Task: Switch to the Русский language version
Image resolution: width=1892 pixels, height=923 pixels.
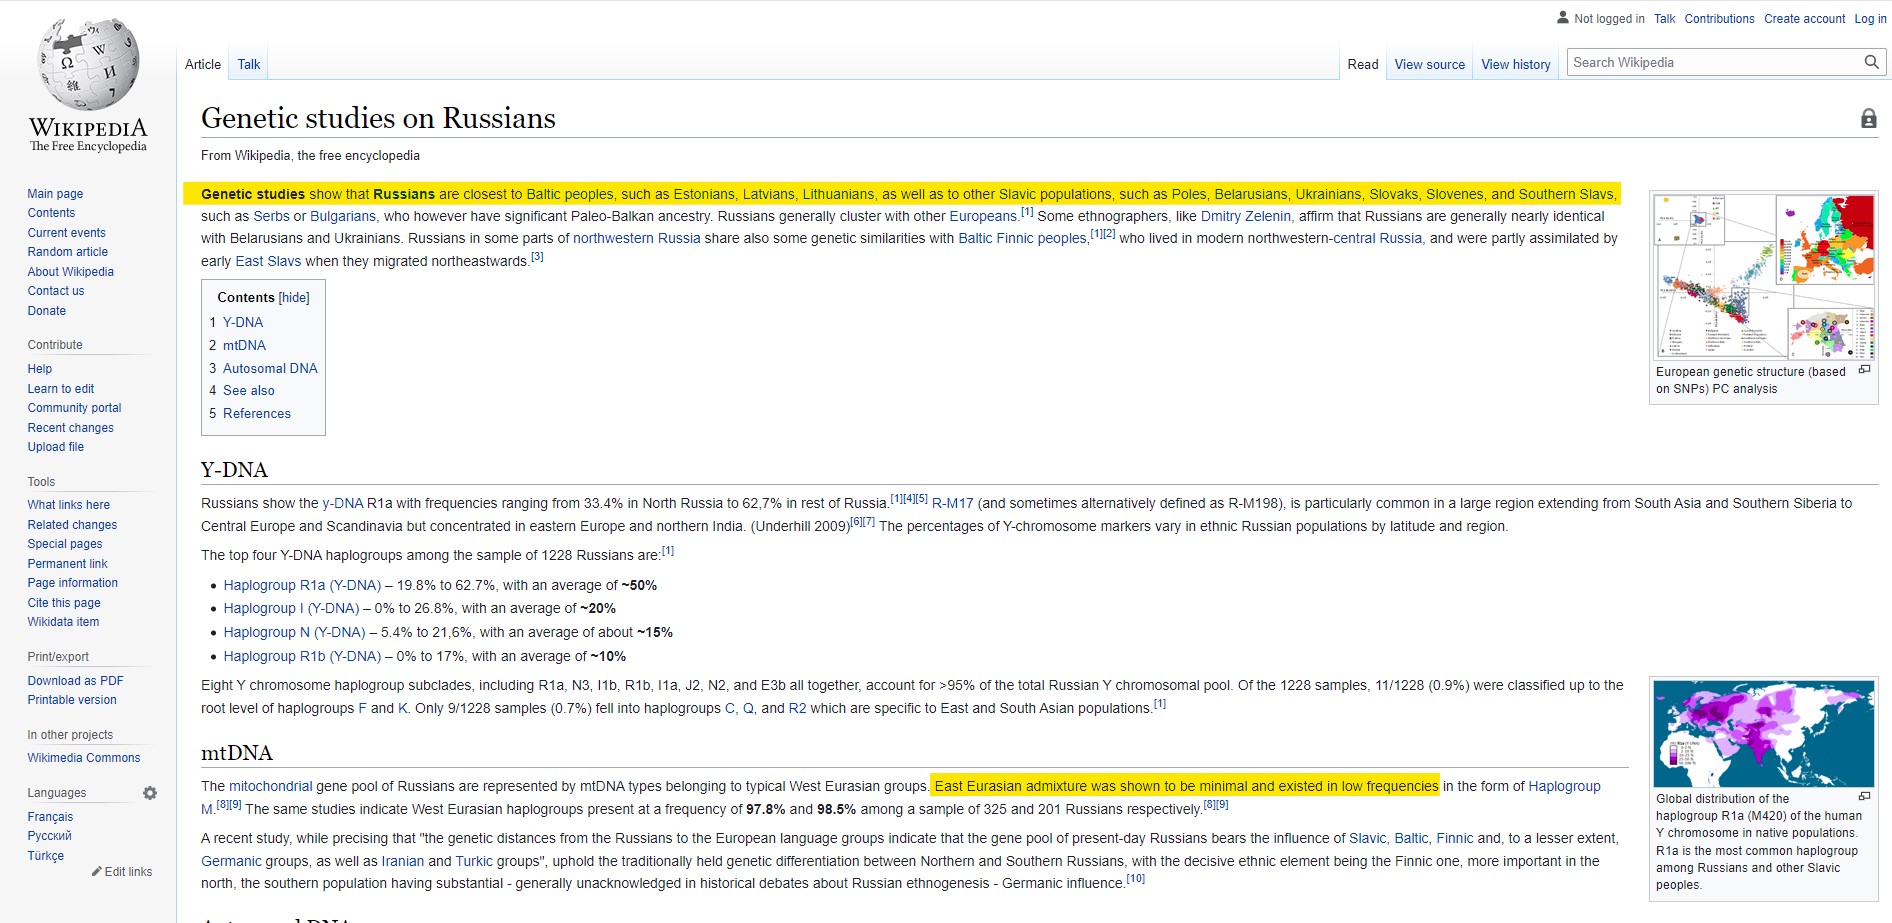Action: coord(50,836)
